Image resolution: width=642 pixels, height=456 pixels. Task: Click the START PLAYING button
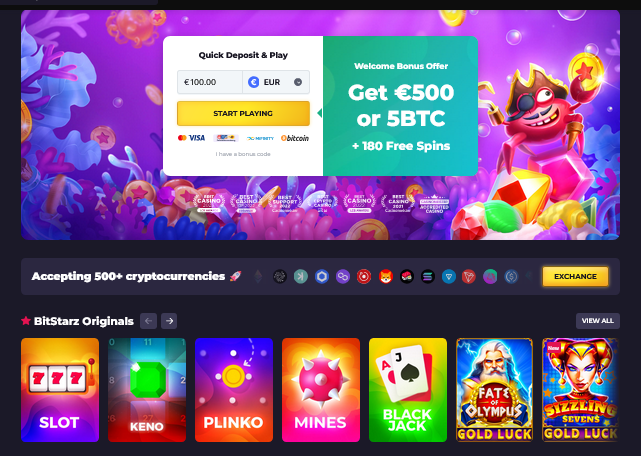point(243,113)
